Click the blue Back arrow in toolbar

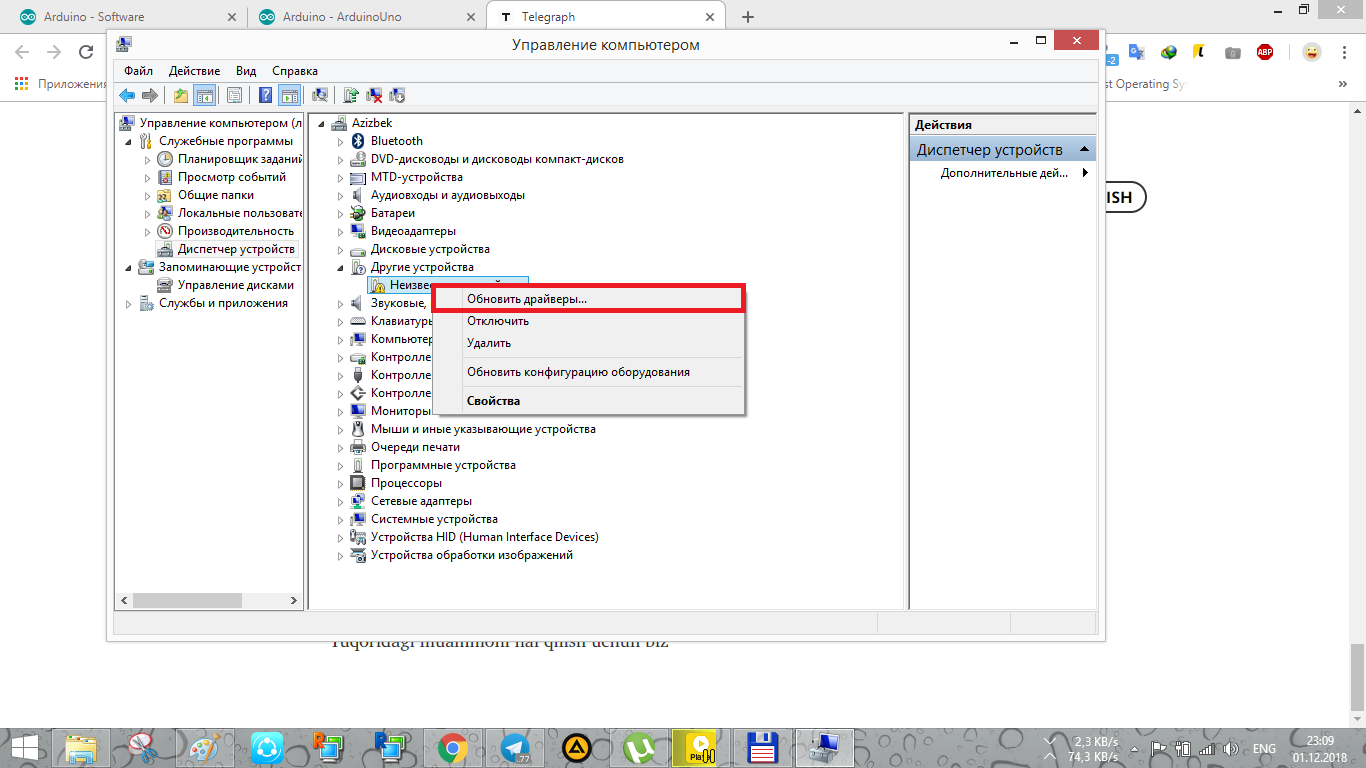[127, 95]
